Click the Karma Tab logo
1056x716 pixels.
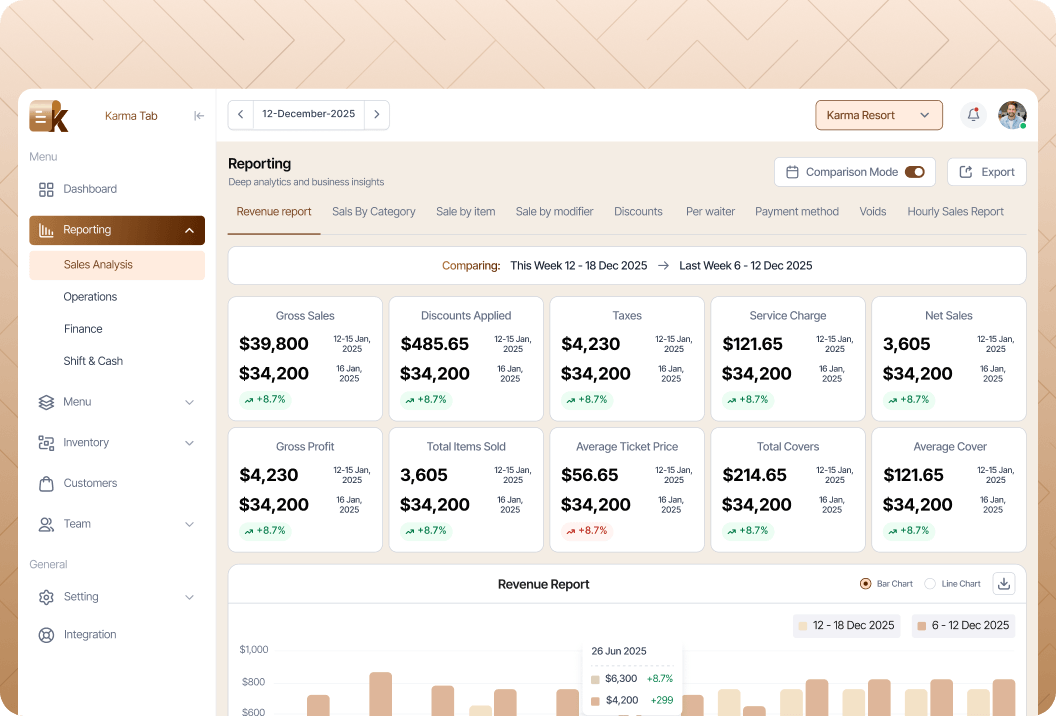[x=48, y=116]
